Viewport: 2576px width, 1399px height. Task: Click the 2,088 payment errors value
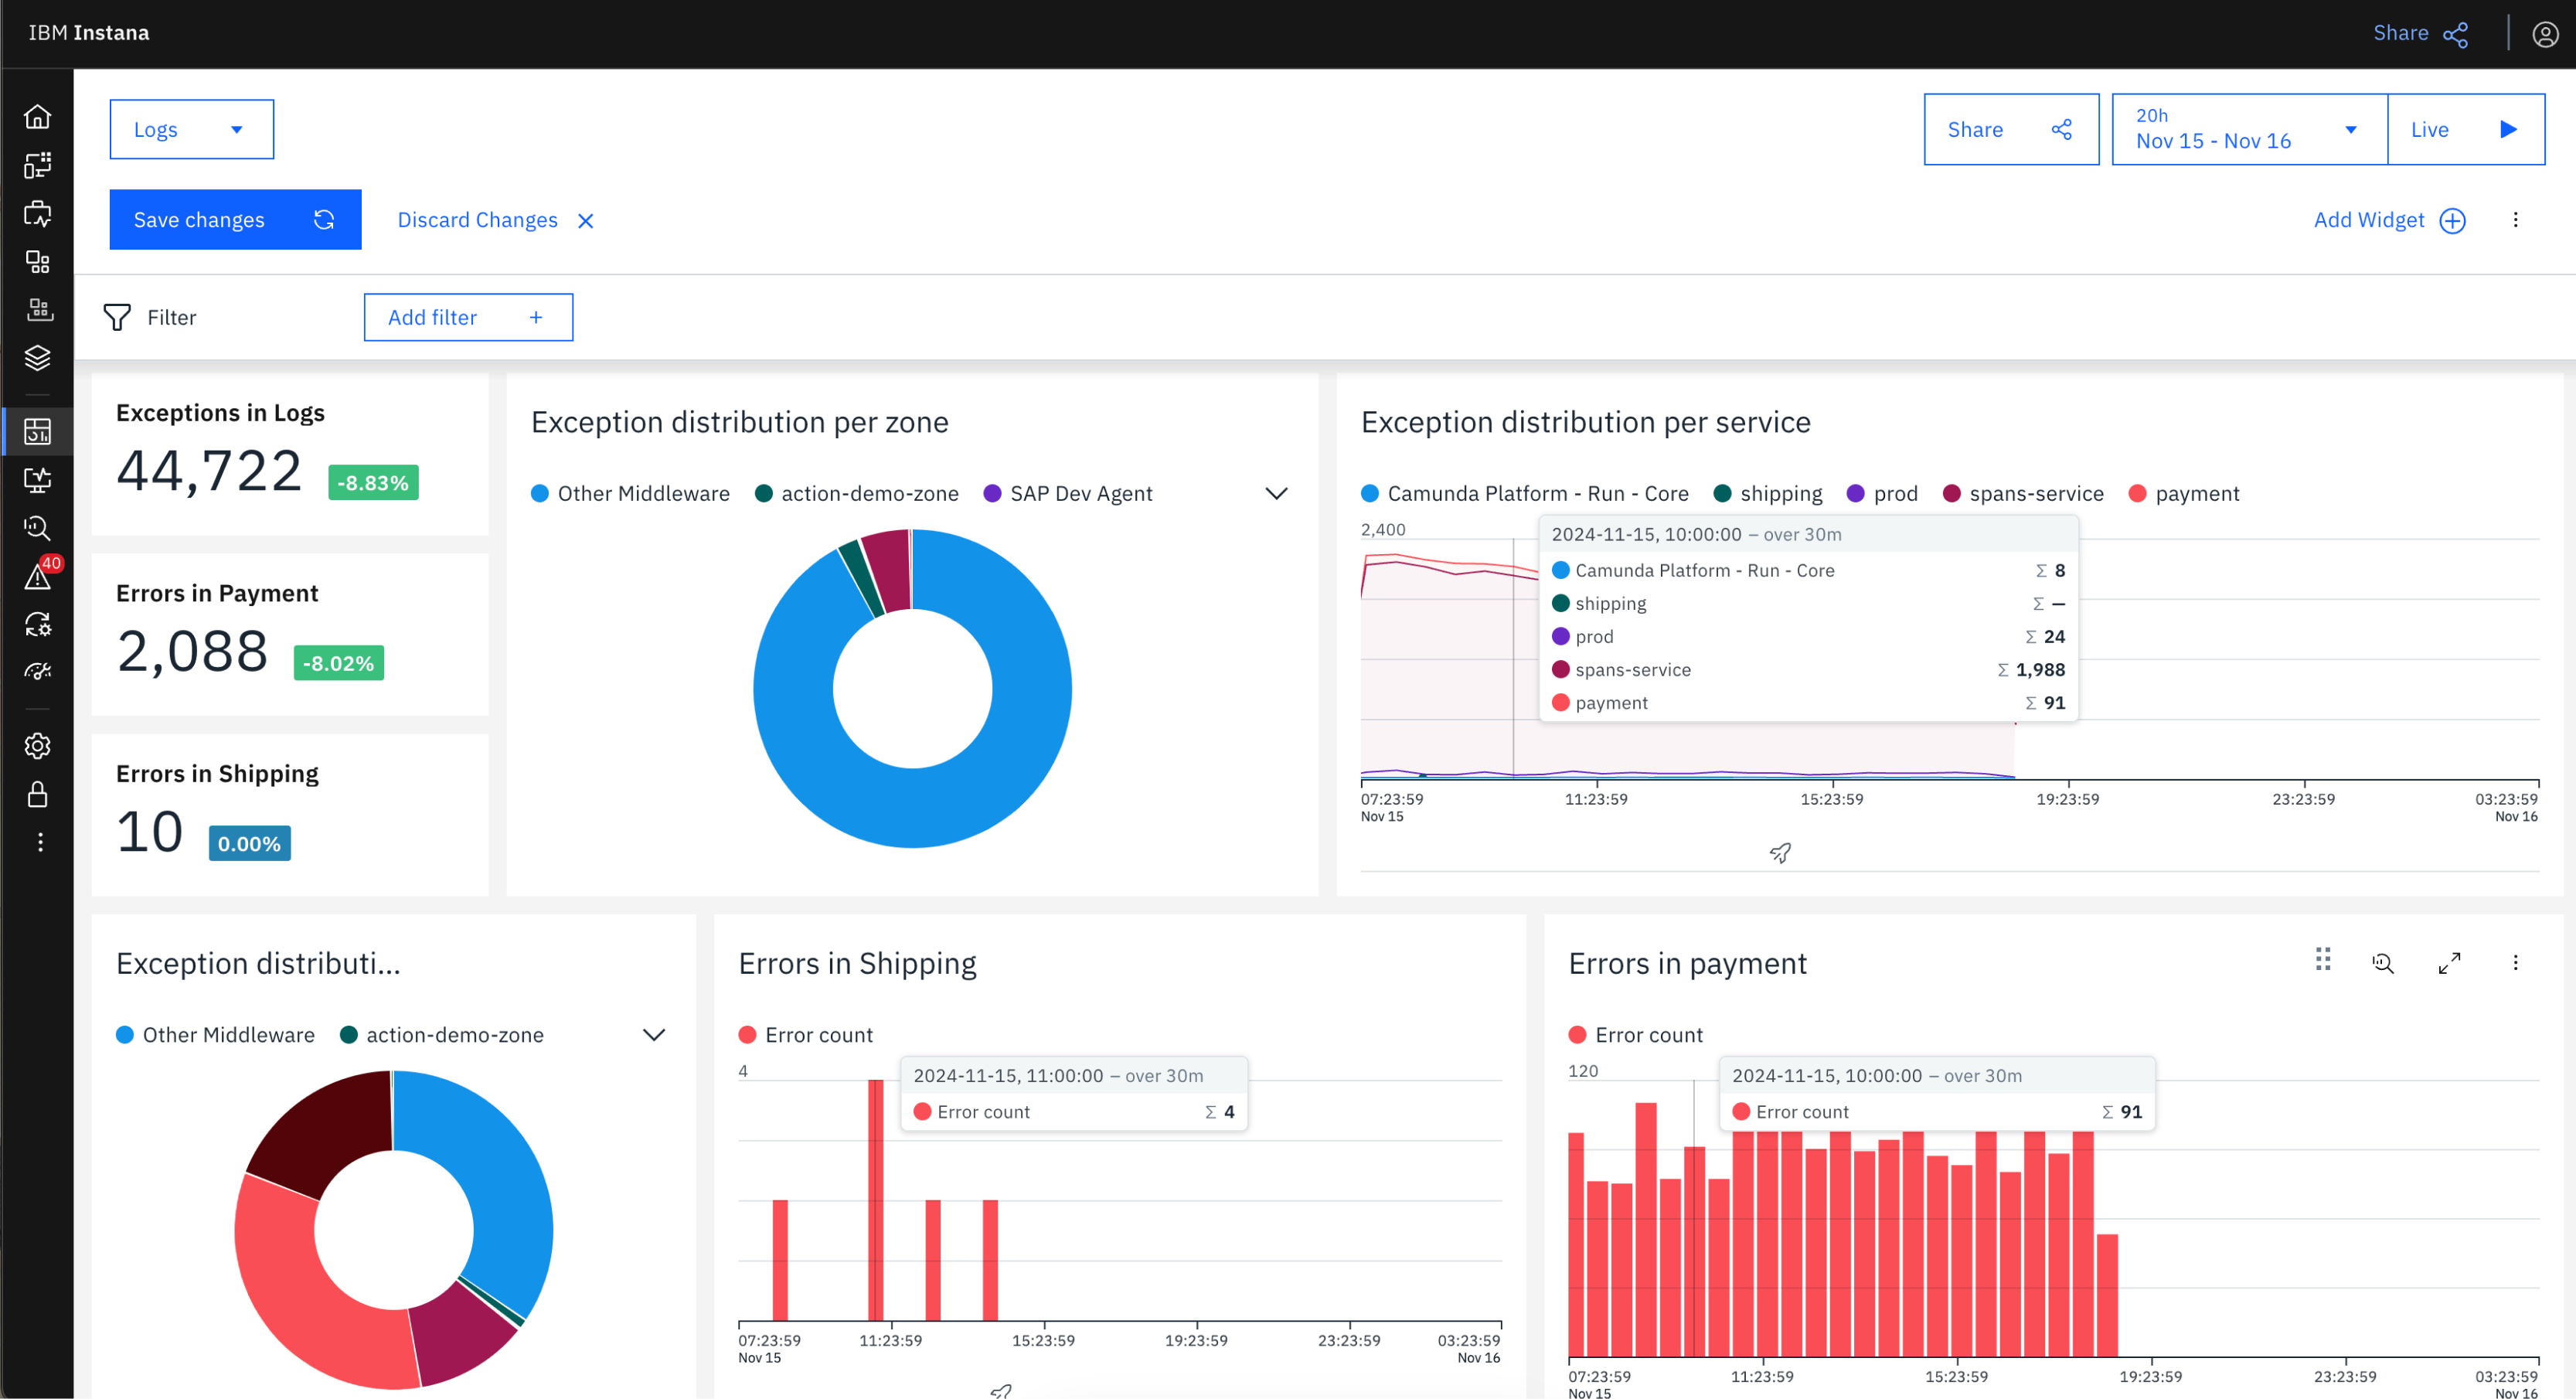[x=192, y=651]
